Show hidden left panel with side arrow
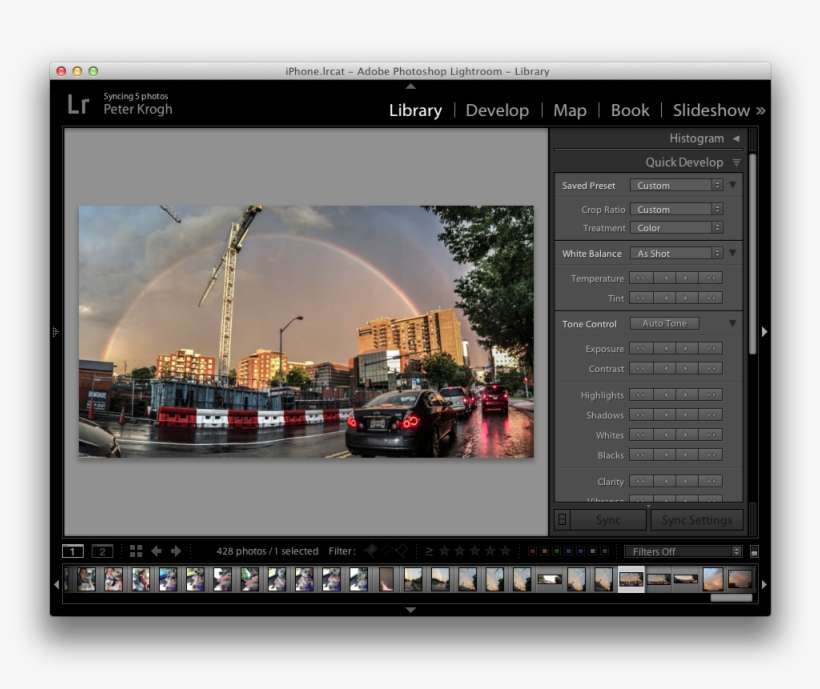820x689 pixels. click(56, 332)
